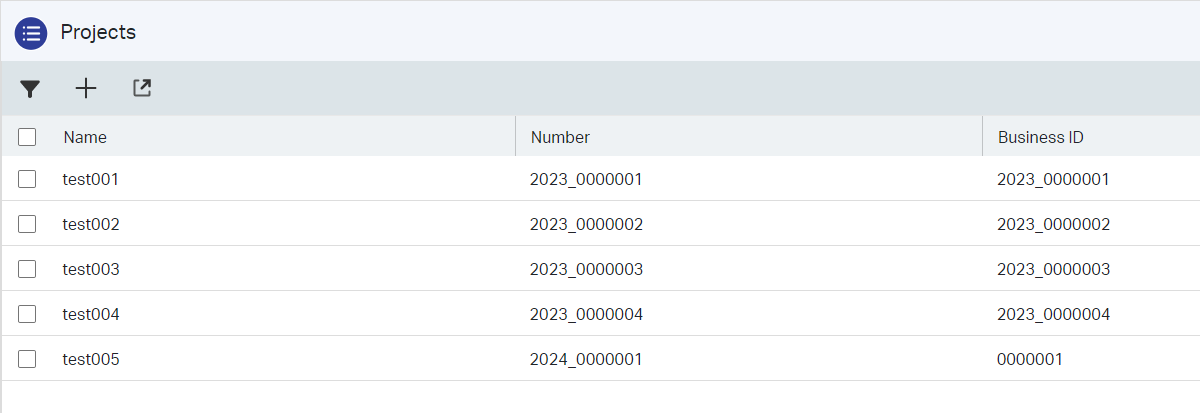The height and width of the screenshot is (413, 1200).
Task: Click number cell 2023_0000002
Action: click(x=586, y=225)
